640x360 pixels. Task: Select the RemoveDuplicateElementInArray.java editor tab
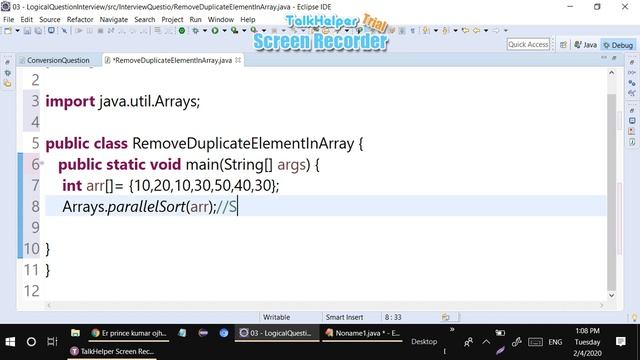coord(172,60)
